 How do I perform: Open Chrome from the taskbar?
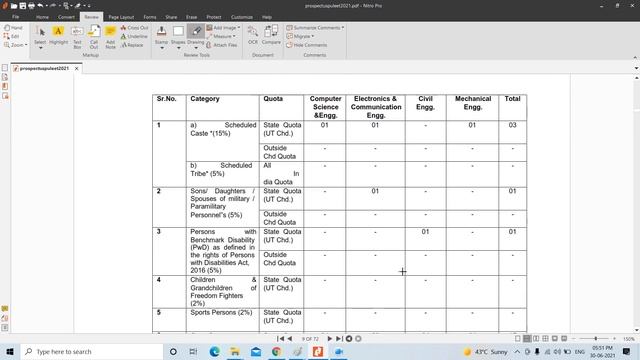point(276,351)
